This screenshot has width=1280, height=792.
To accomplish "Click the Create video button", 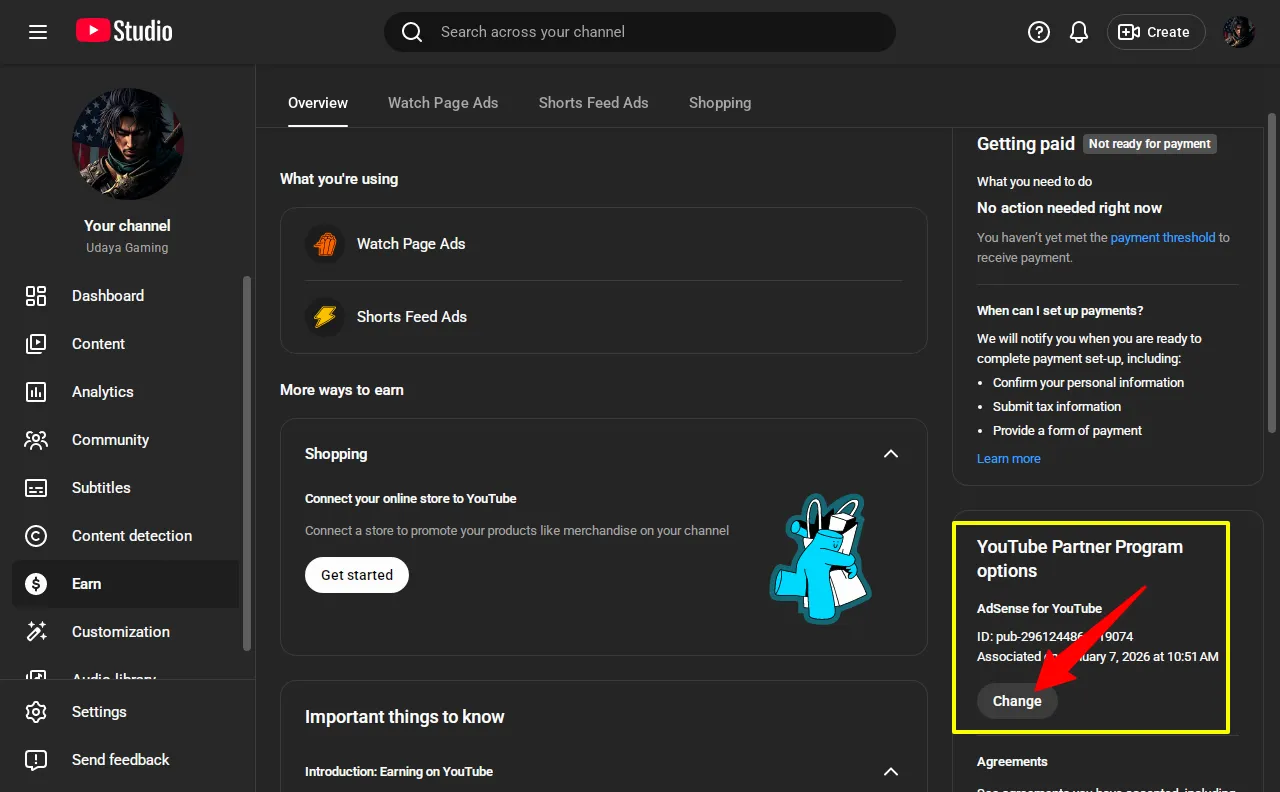I will (1154, 32).
